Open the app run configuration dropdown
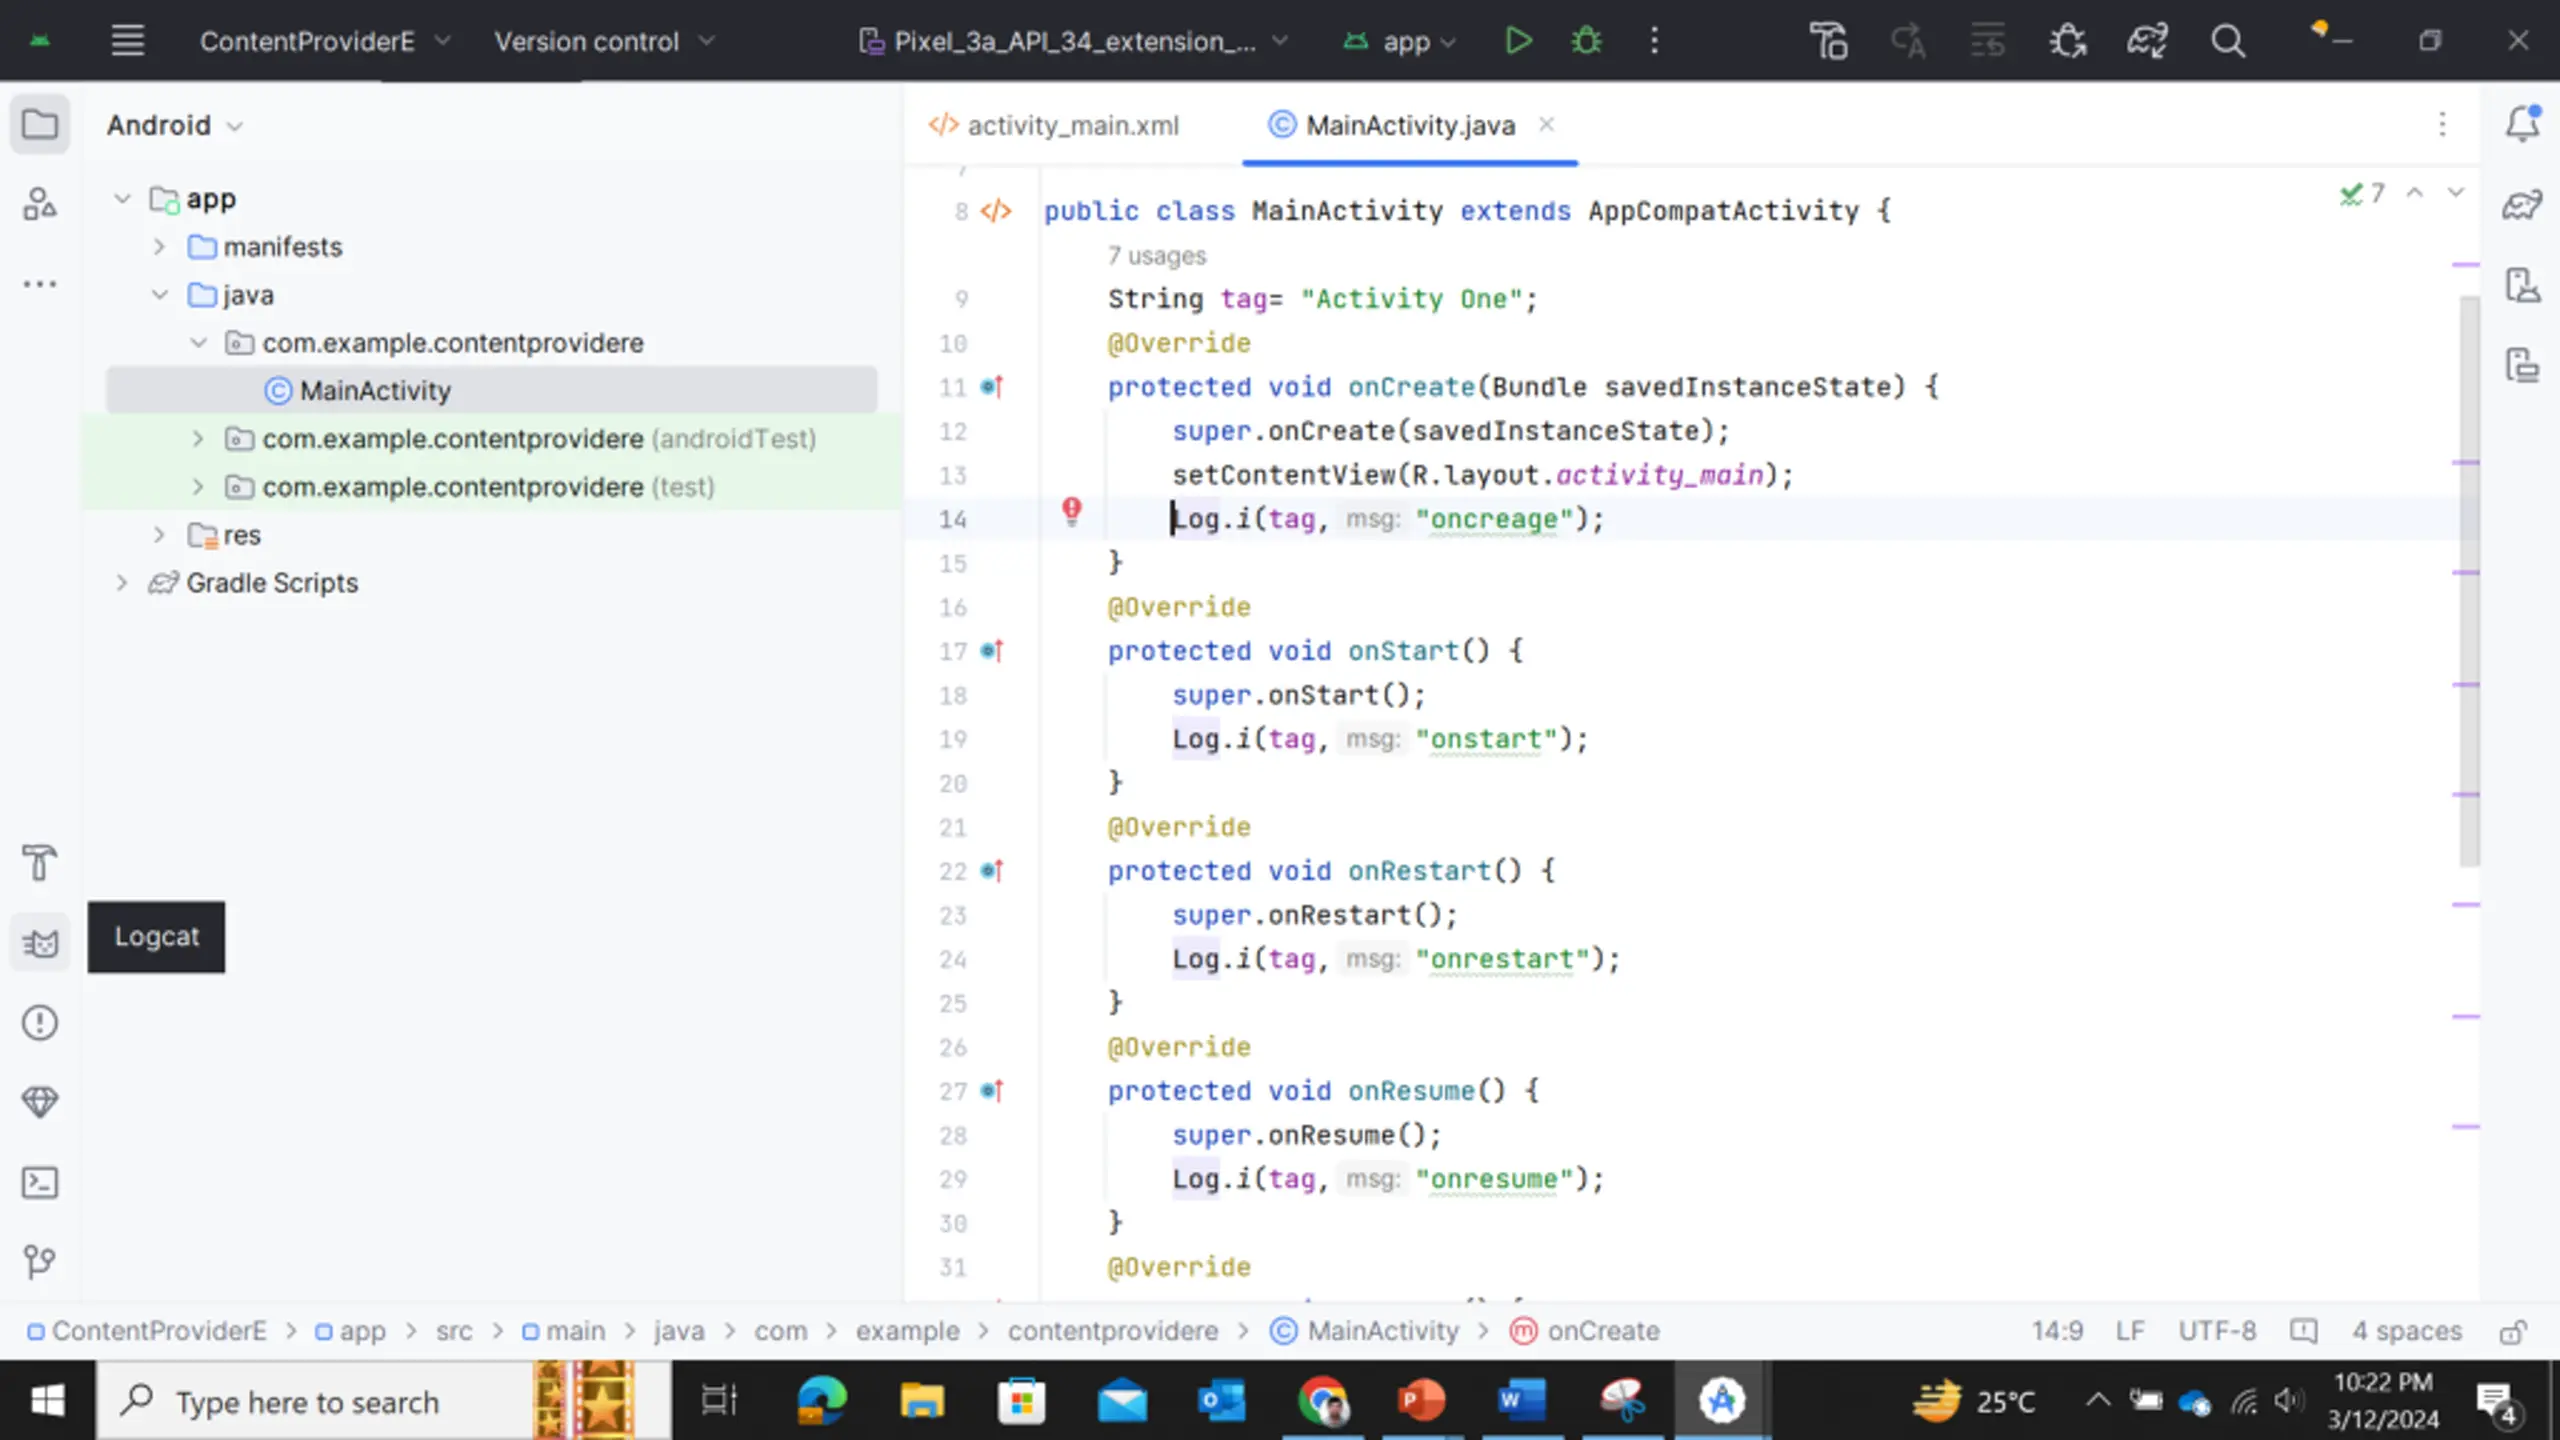Image resolution: width=2560 pixels, height=1440 pixels. 1399,41
